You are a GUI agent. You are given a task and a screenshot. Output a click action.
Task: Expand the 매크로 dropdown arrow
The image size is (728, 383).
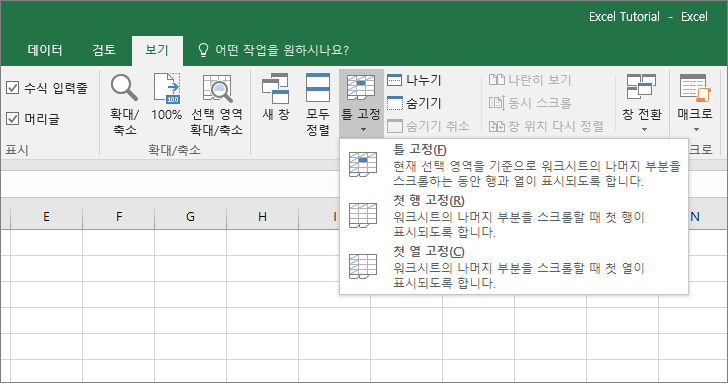[x=696, y=130]
